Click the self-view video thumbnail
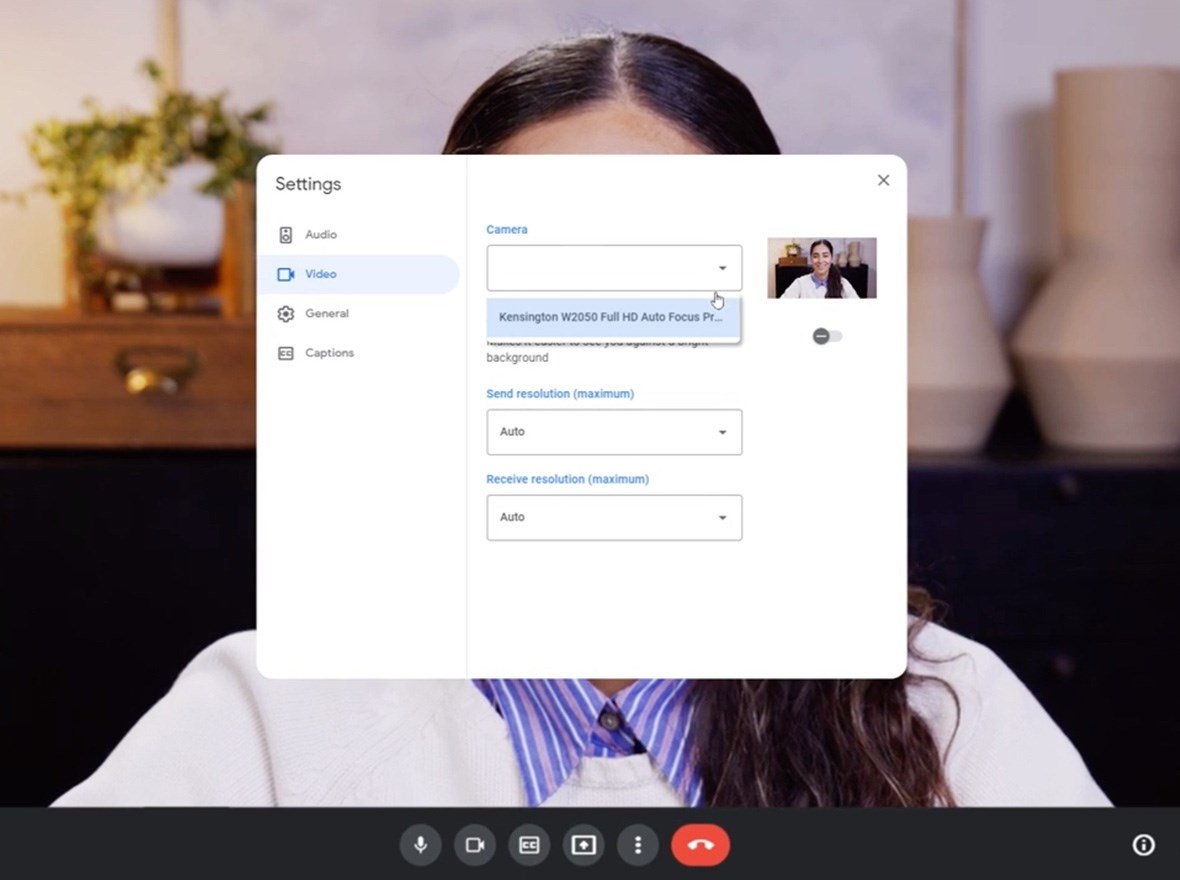 point(821,267)
